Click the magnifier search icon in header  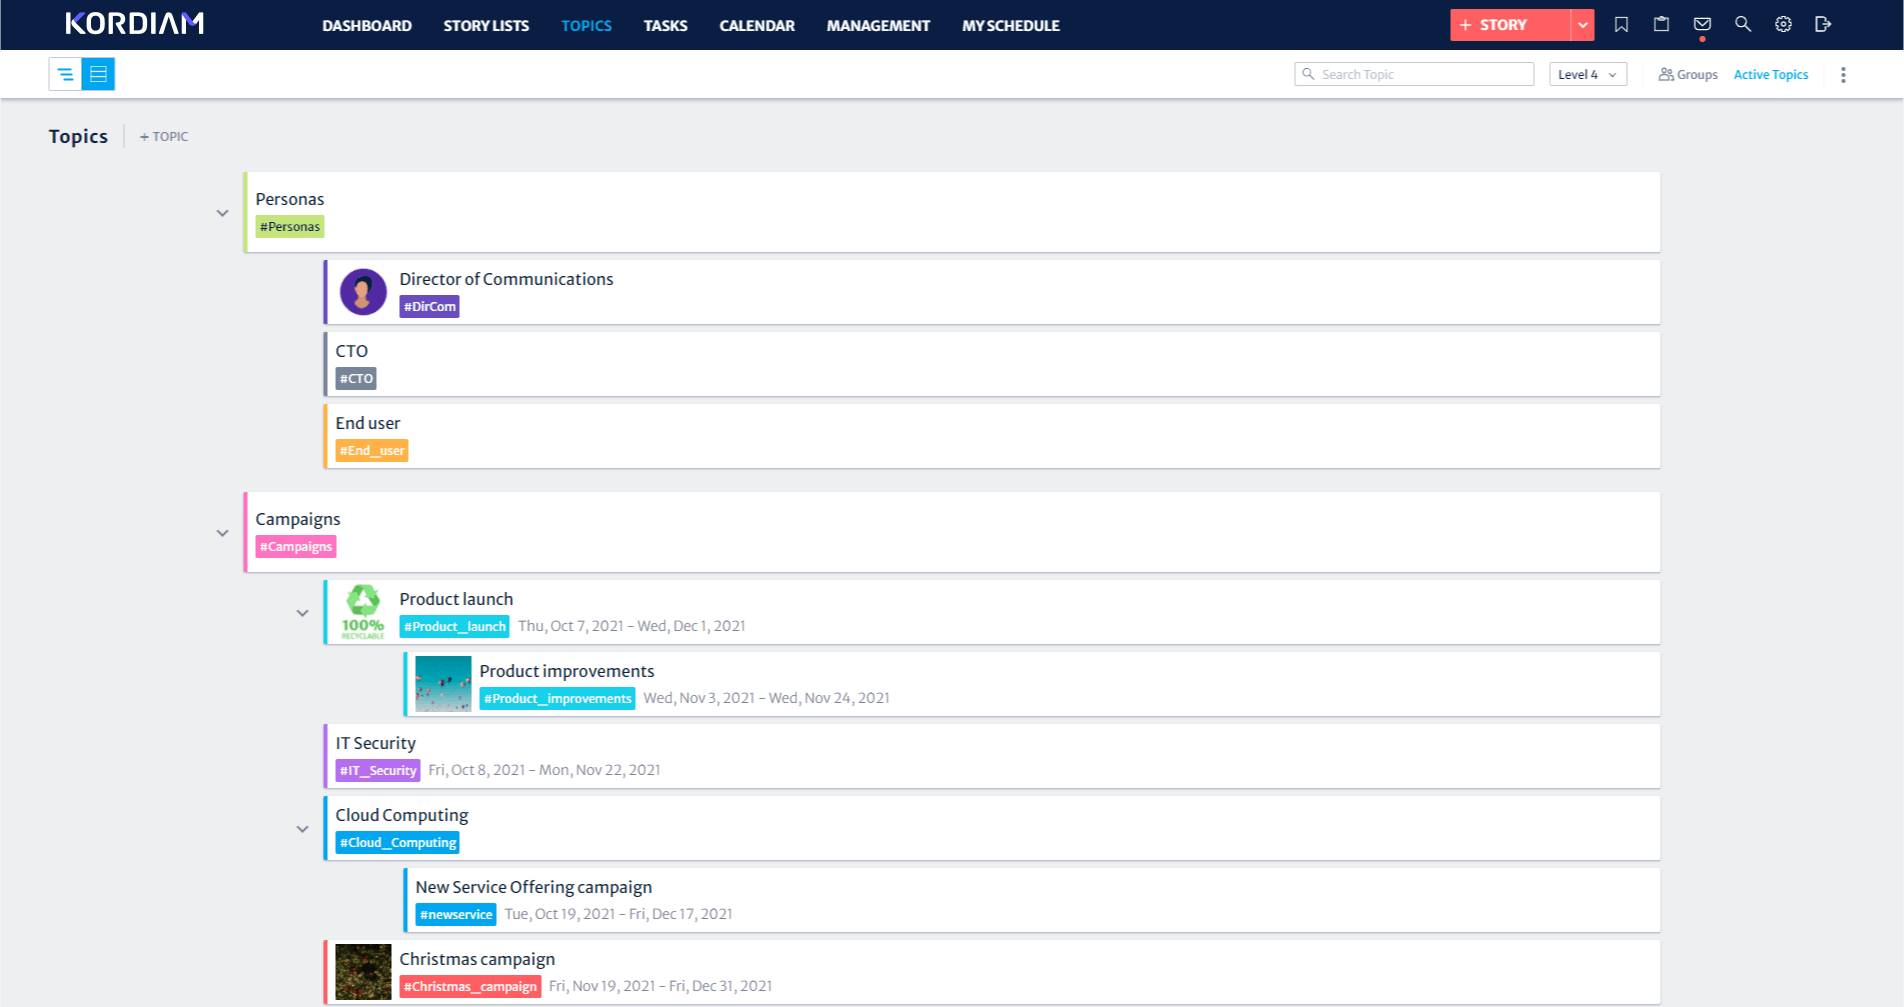(x=1743, y=25)
